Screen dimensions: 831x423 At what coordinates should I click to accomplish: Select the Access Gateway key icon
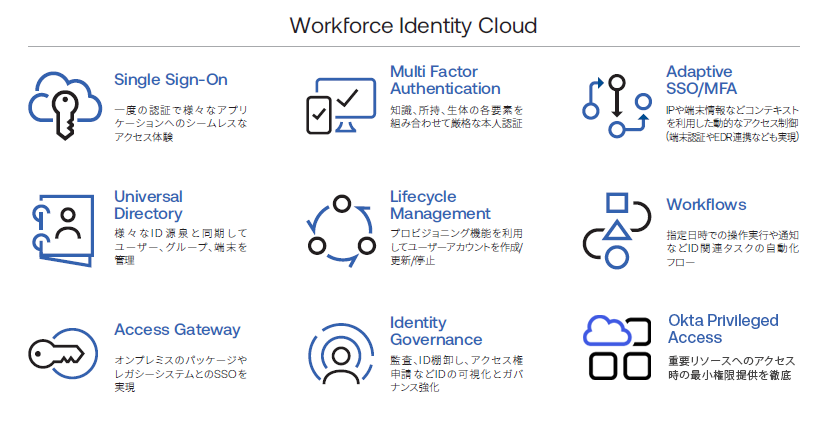(x=63, y=352)
